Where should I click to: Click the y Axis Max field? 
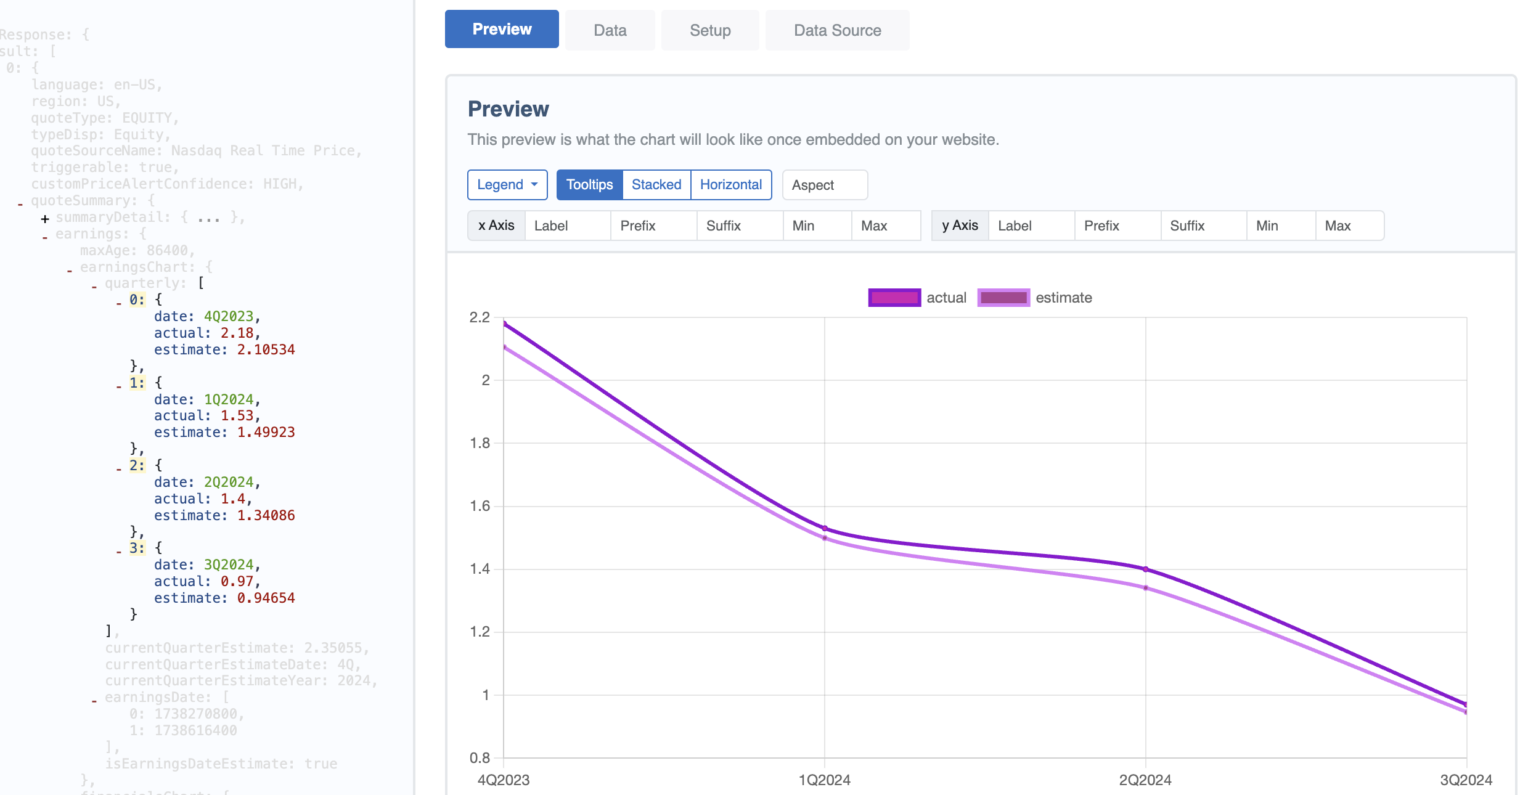pyautogui.click(x=1349, y=225)
